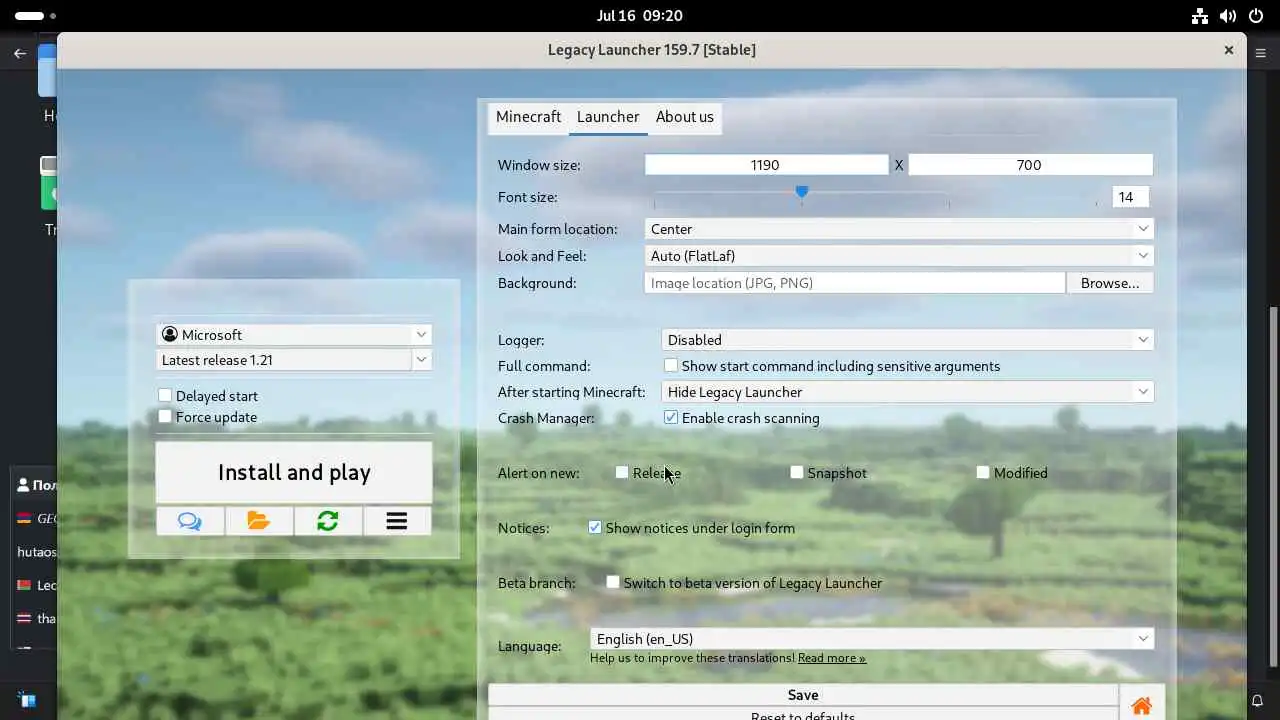1280x720 pixels.
Task: Click the Browse... button for background
Action: 1110,283
